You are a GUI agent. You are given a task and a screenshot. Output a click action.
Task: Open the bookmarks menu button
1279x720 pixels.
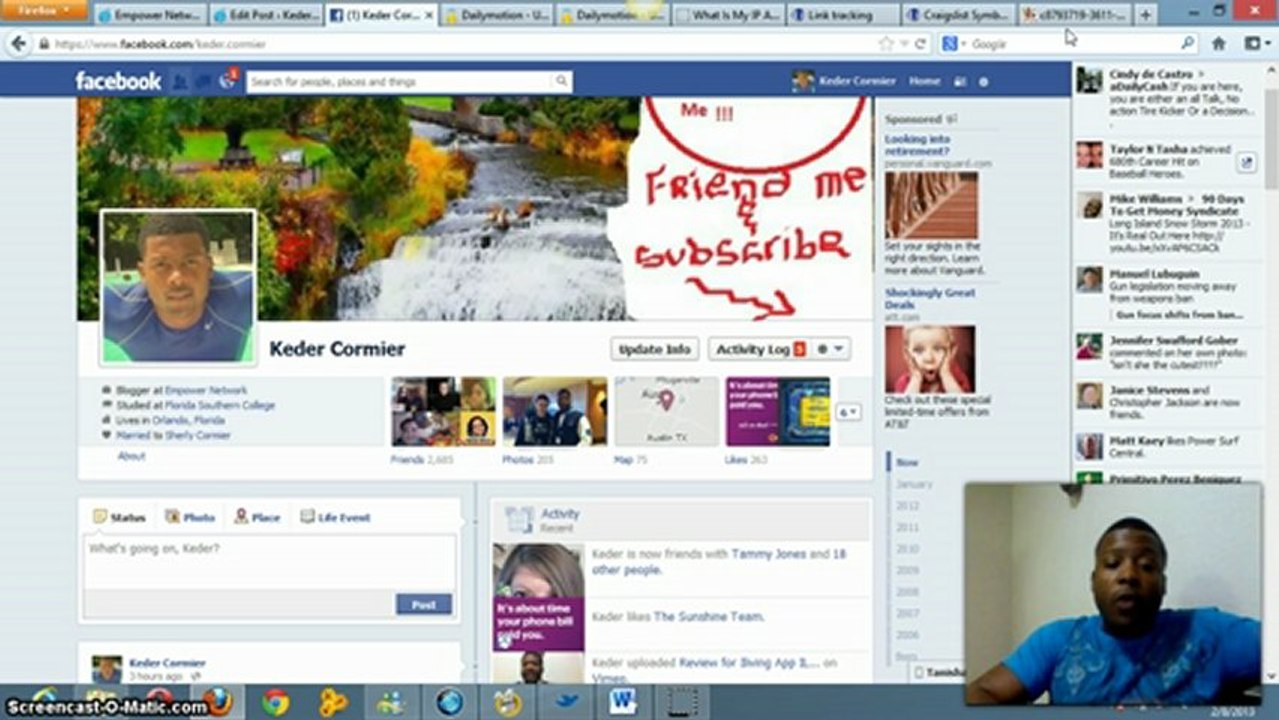[1255, 44]
